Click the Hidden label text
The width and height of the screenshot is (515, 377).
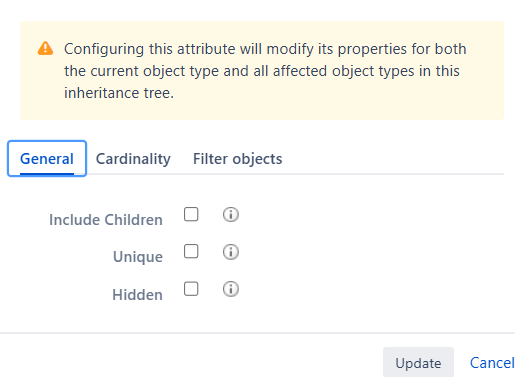point(137,295)
